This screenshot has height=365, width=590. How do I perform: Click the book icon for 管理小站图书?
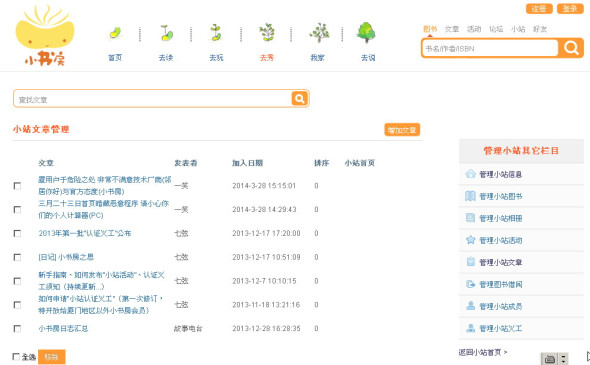[470, 196]
